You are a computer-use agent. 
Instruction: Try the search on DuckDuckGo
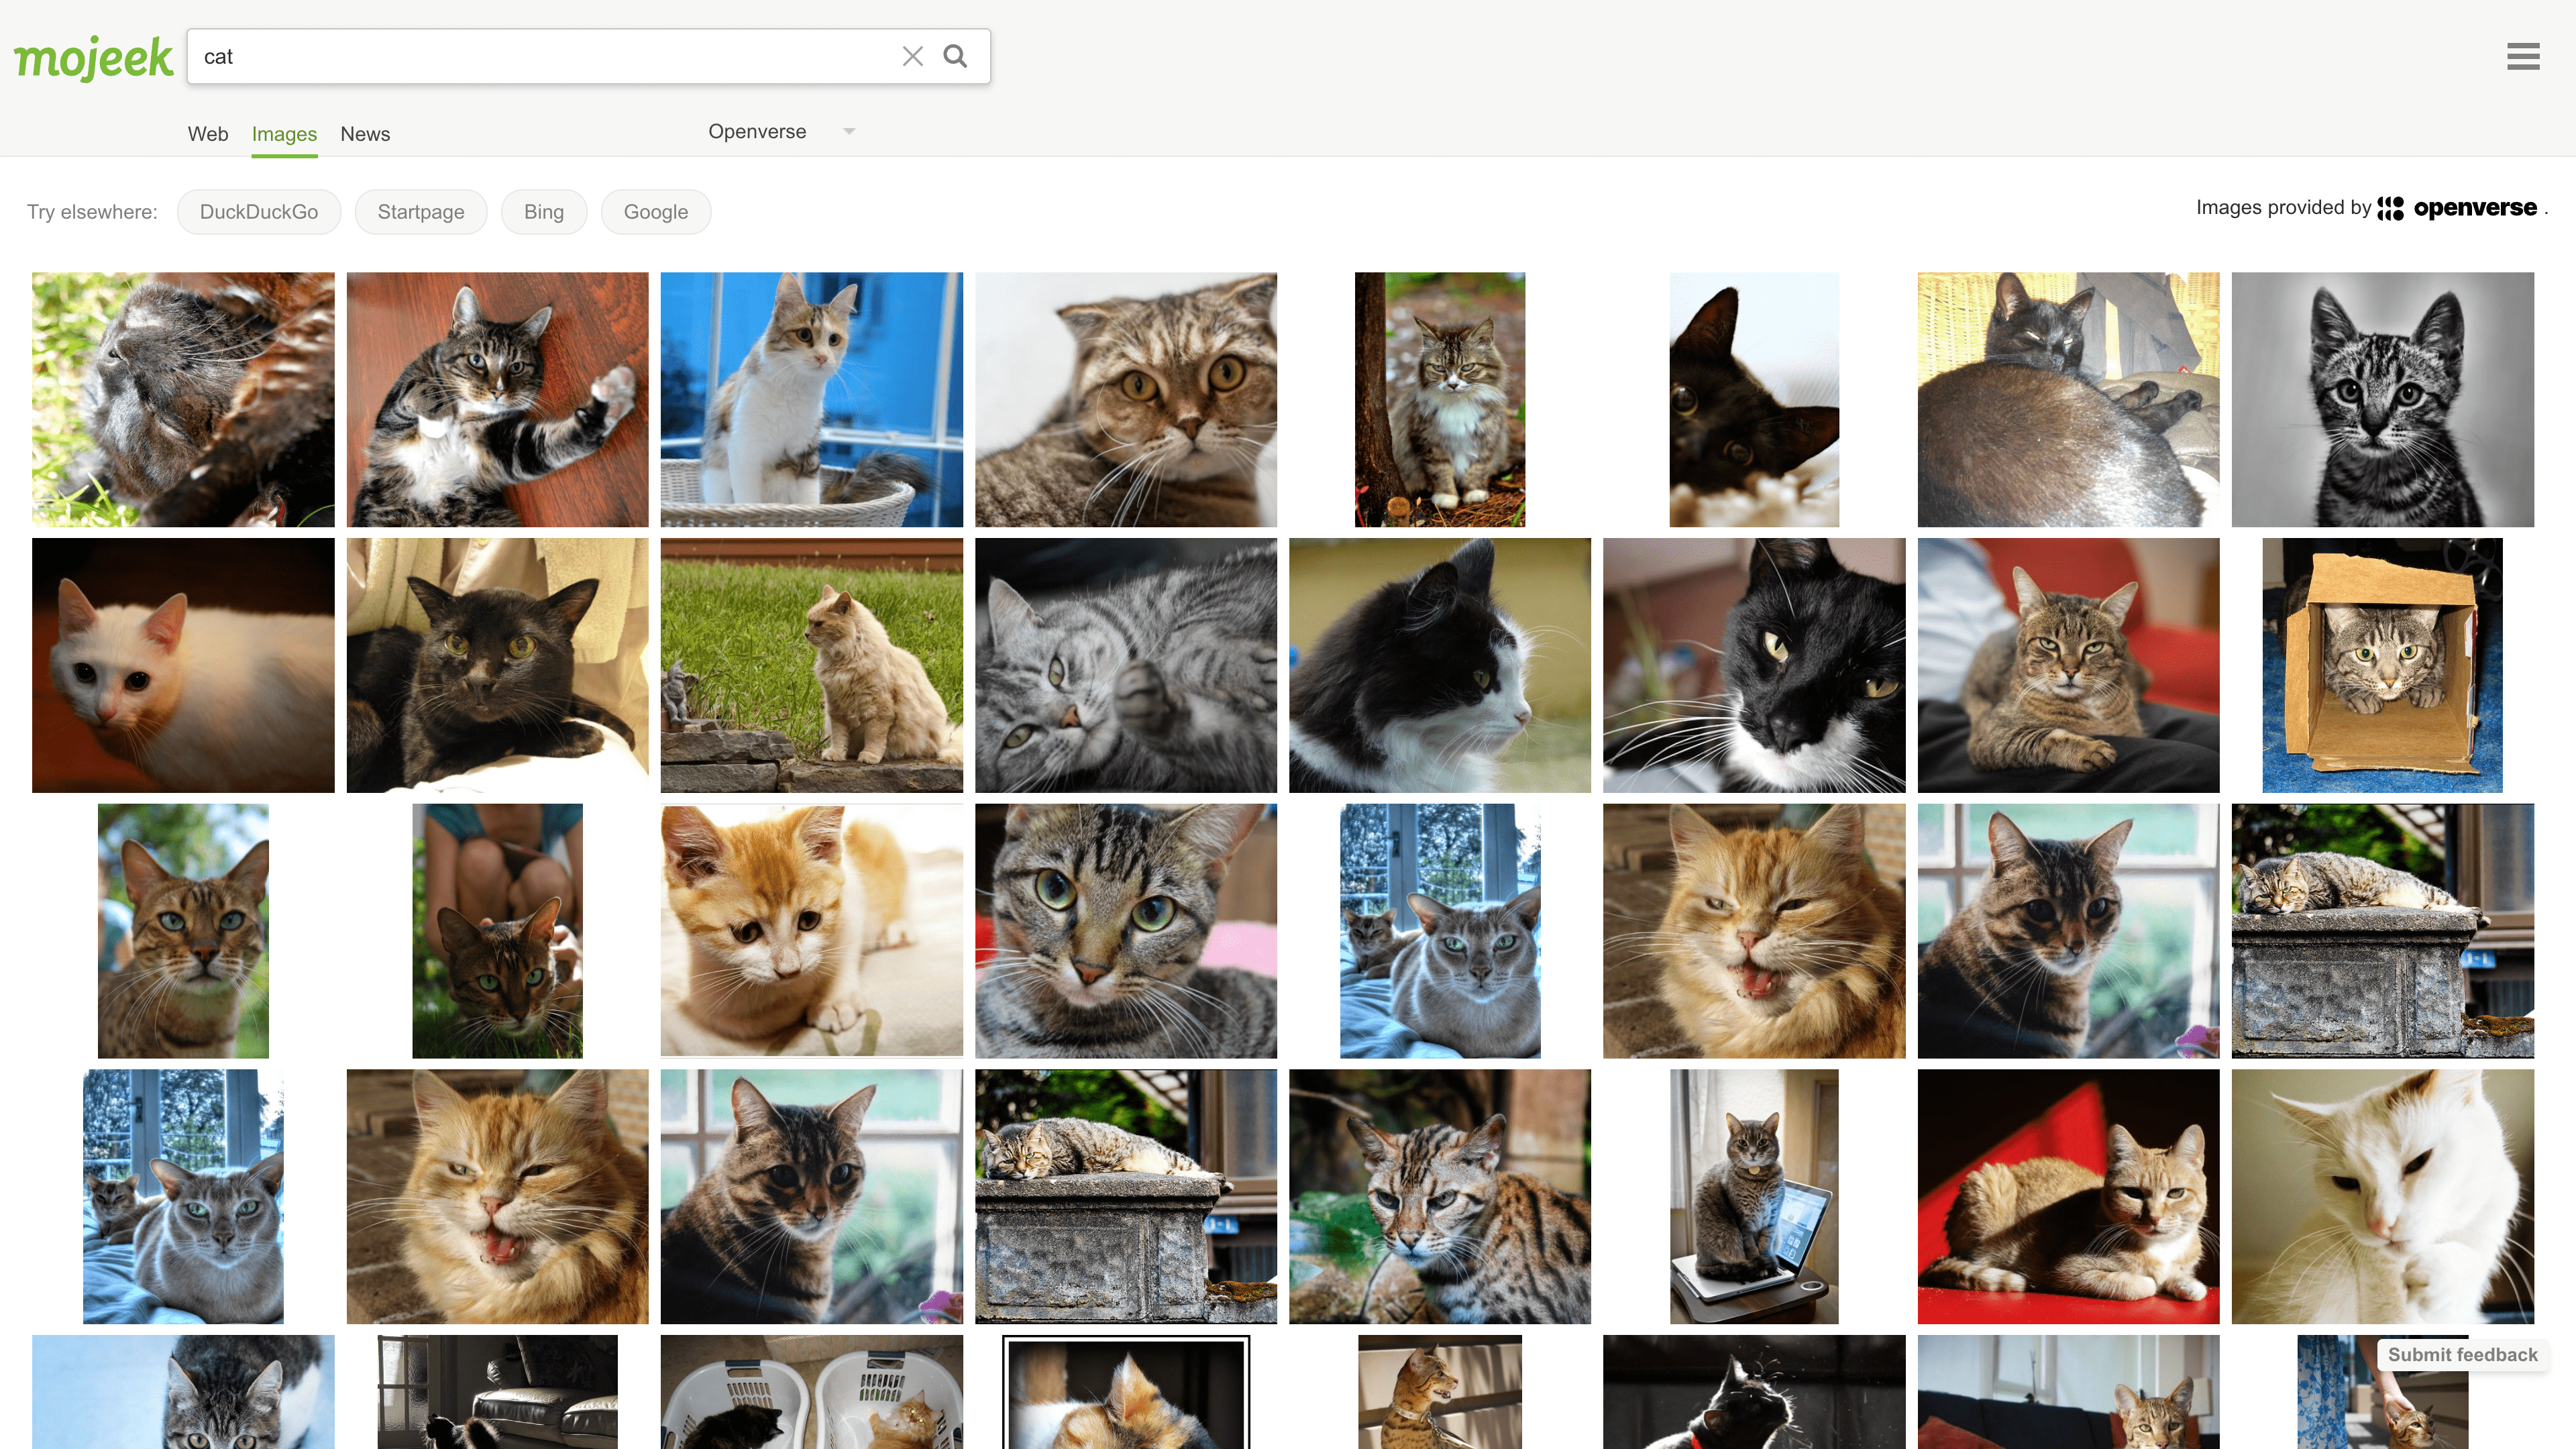pyautogui.click(x=259, y=212)
